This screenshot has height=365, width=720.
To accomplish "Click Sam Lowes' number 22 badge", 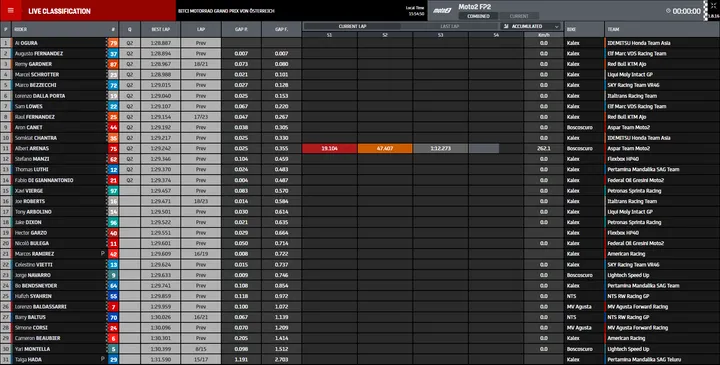I will click(x=113, y=107).
